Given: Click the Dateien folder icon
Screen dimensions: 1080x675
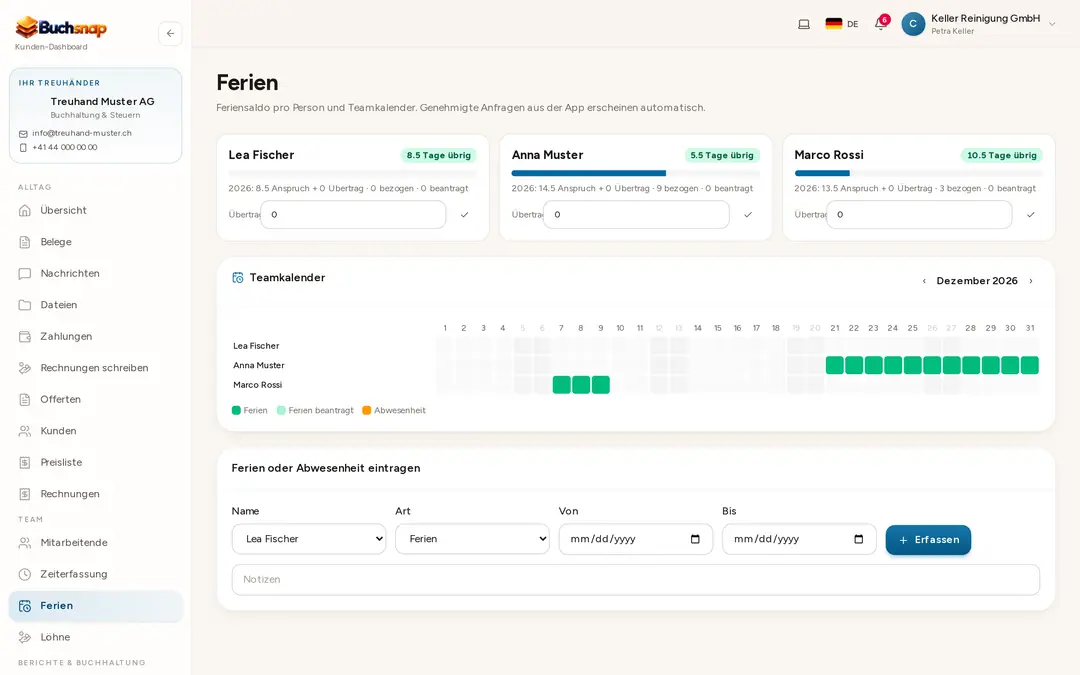Looking at the screenshot, I should 25,305.
